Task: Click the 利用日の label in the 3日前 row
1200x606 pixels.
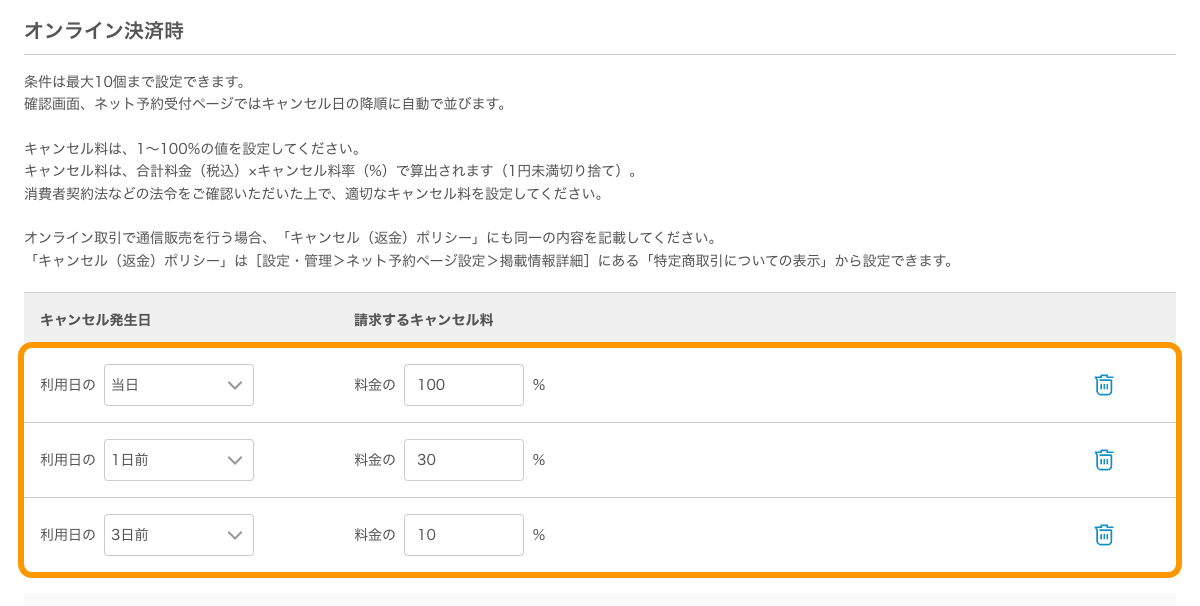Action: (68, 535)
